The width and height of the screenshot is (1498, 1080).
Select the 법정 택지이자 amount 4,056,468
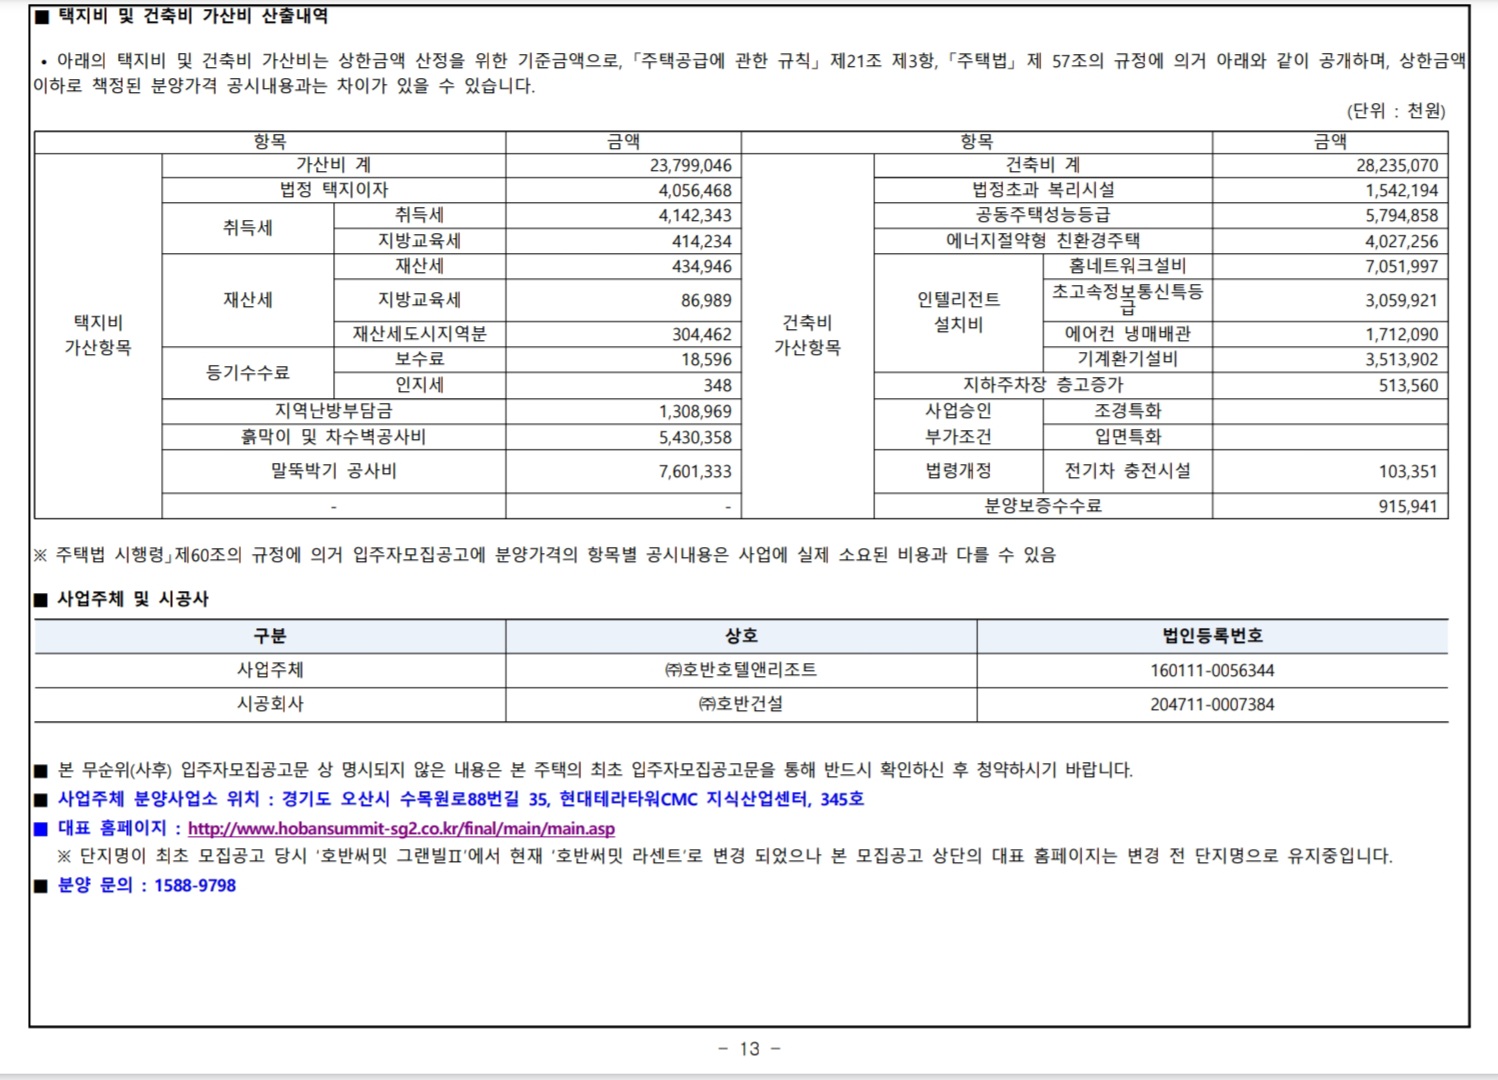pyautogui.click(x=695, y=190)
